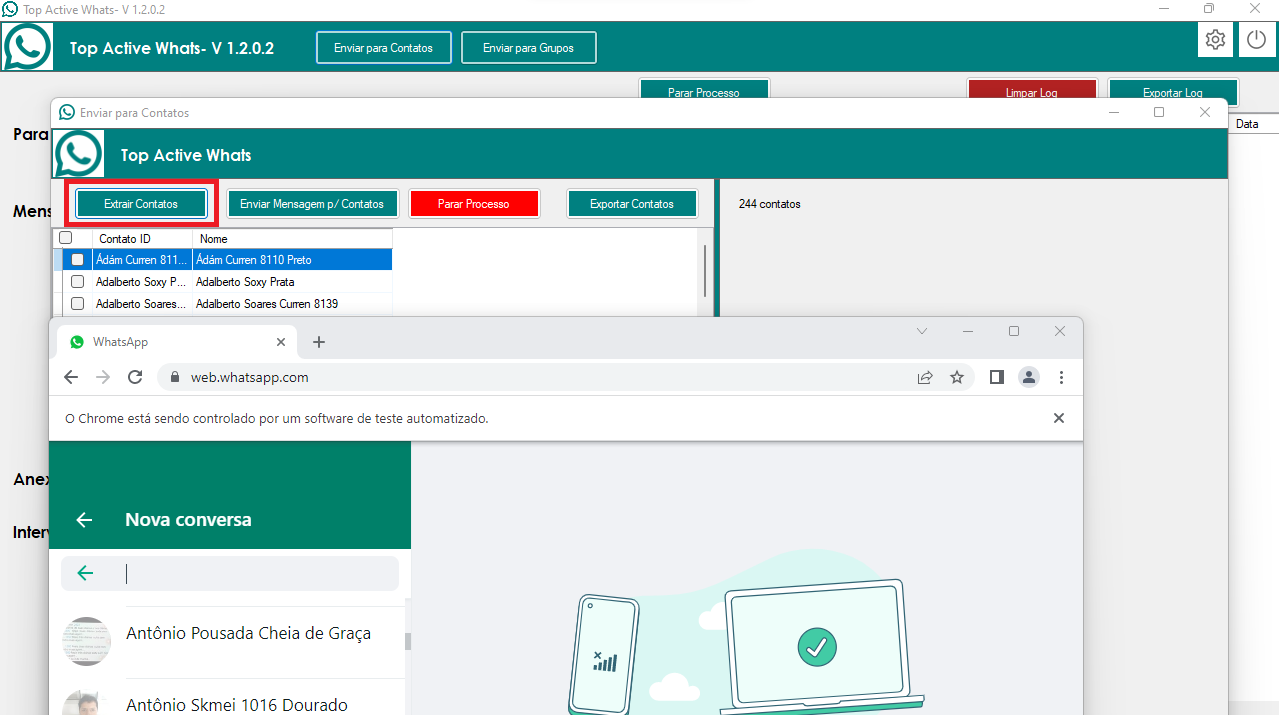Image resolution: width=1279 pixels, height=715 pixels.
Task: Check Adalberto Soares Curren 8139 row
Action: click(x=77, y=304)
